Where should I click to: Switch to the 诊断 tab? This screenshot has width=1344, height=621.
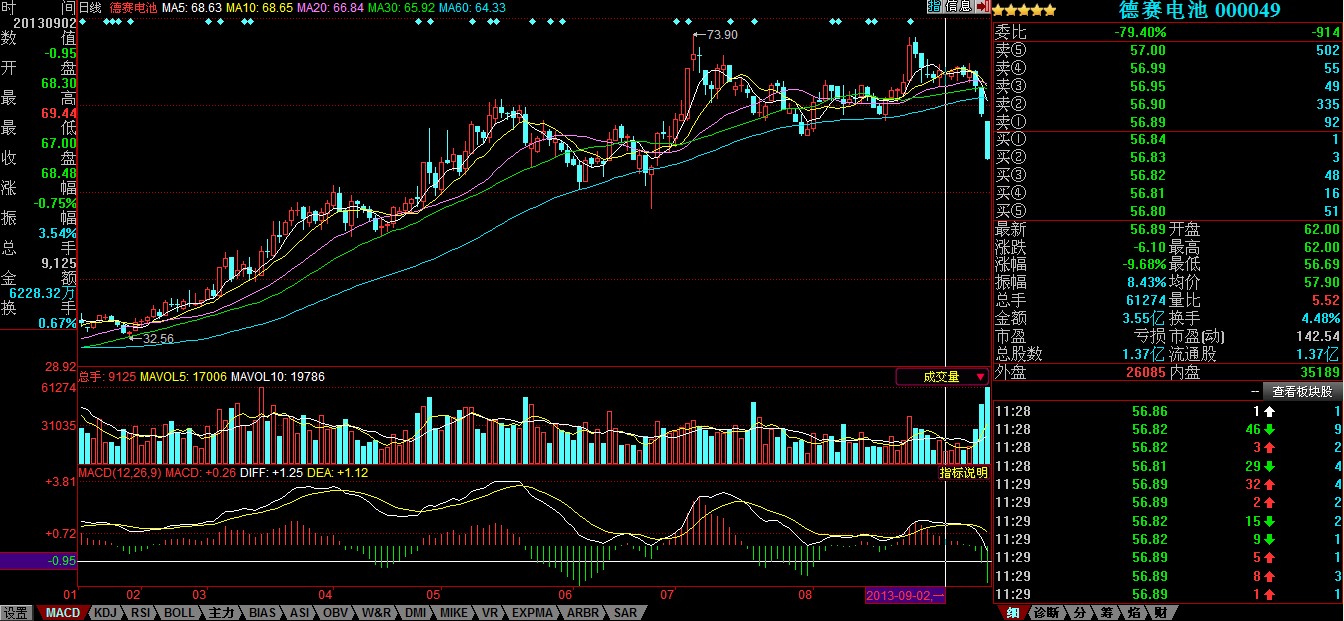tap(1045, 612)
